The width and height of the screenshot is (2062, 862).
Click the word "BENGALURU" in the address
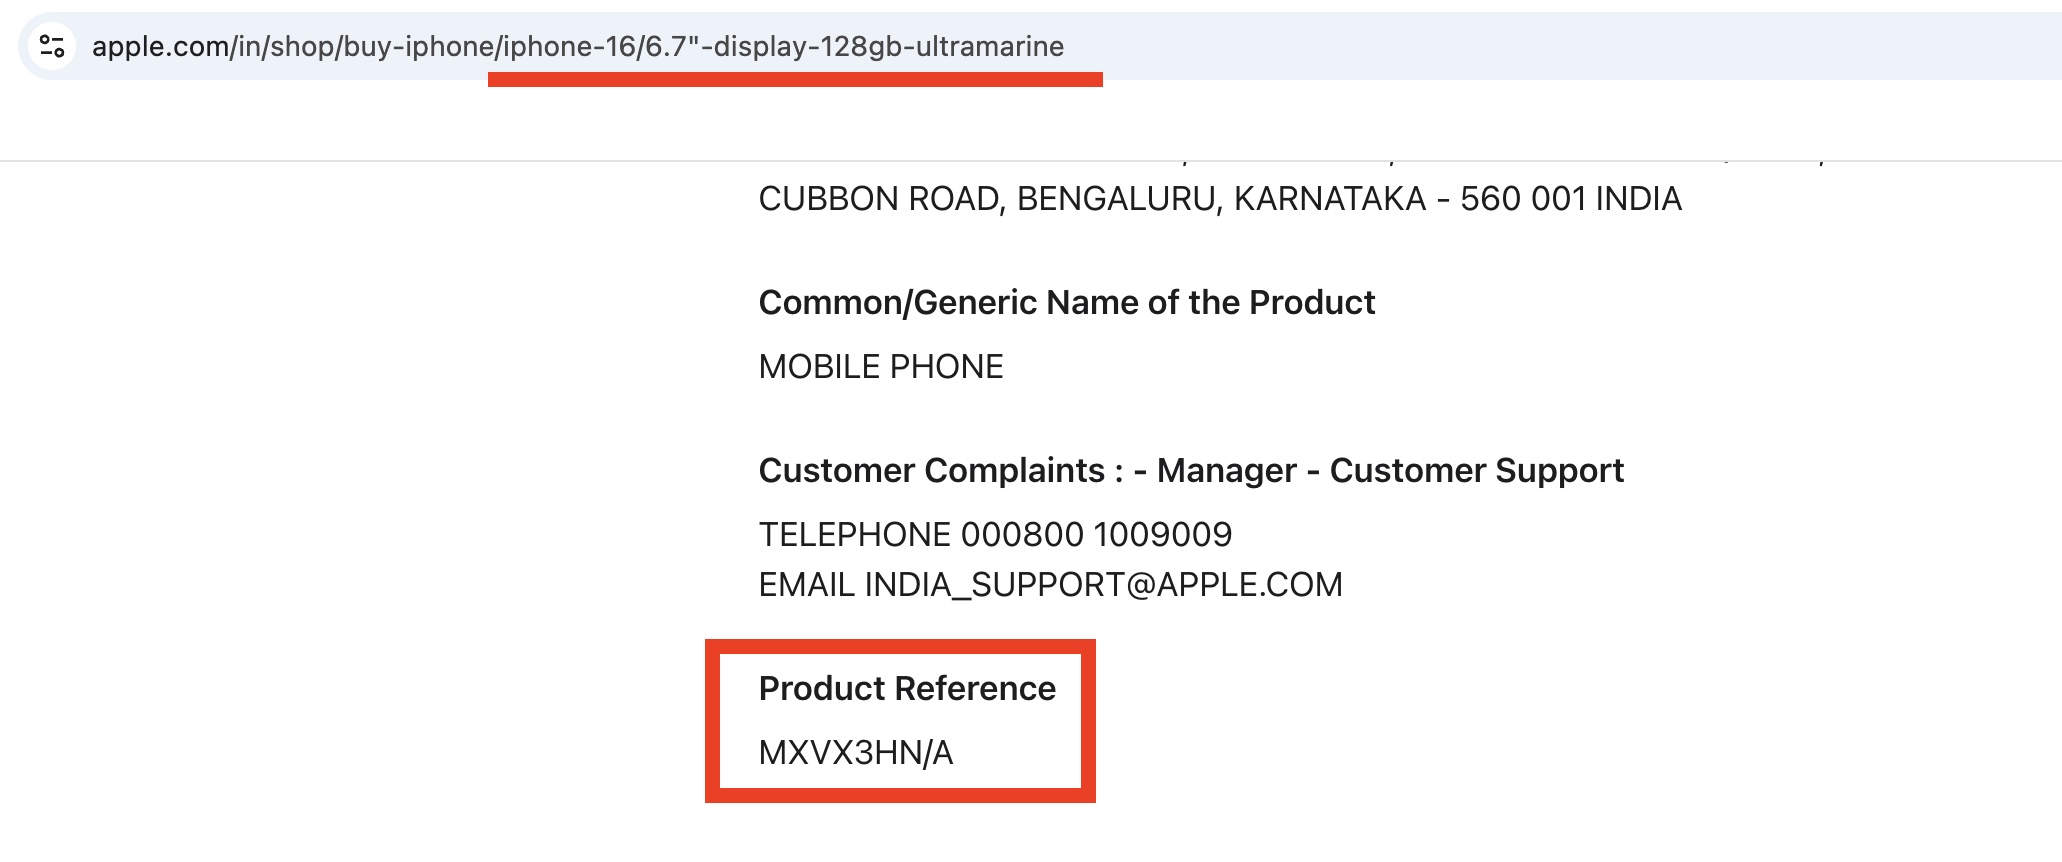(x=1117, y=199)
